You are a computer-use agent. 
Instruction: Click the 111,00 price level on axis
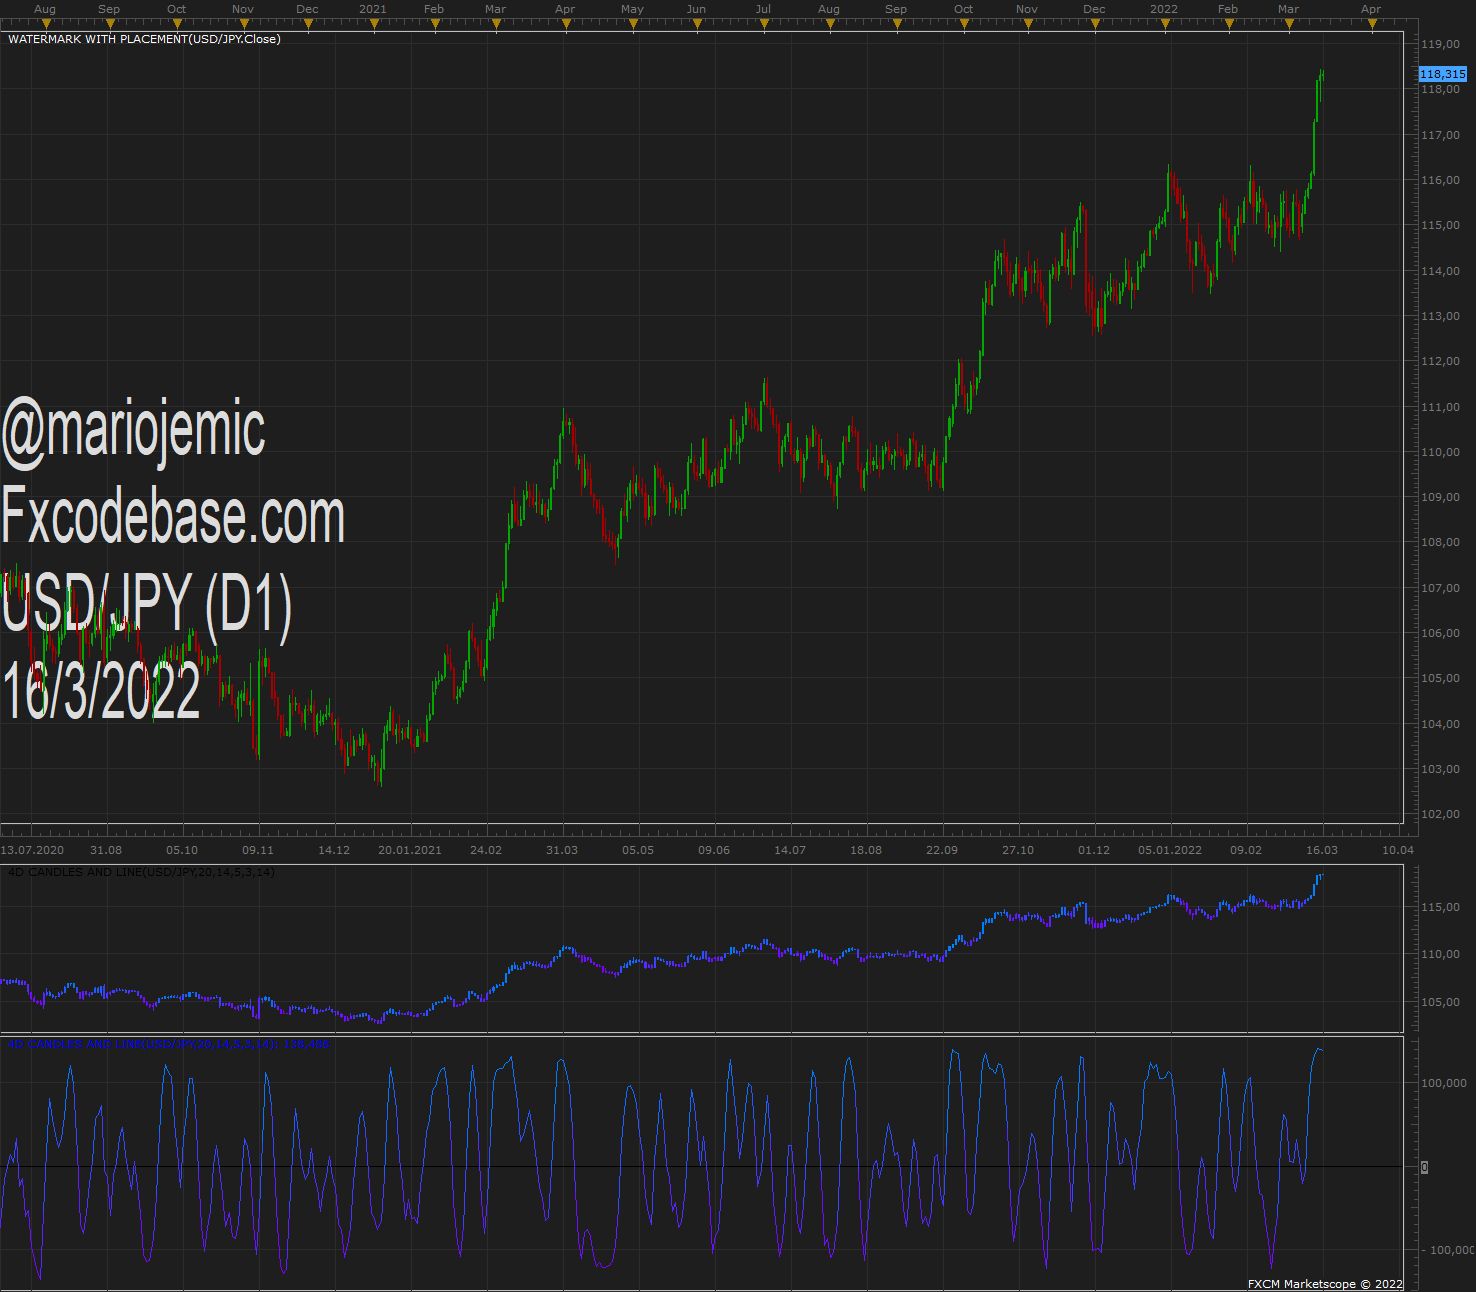(1441, 407)
